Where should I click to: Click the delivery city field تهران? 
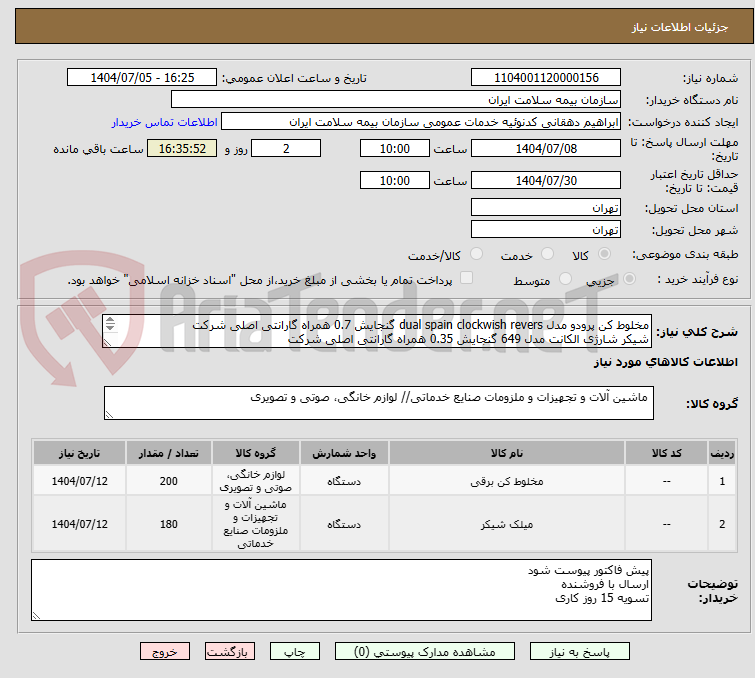pos(546,229)
